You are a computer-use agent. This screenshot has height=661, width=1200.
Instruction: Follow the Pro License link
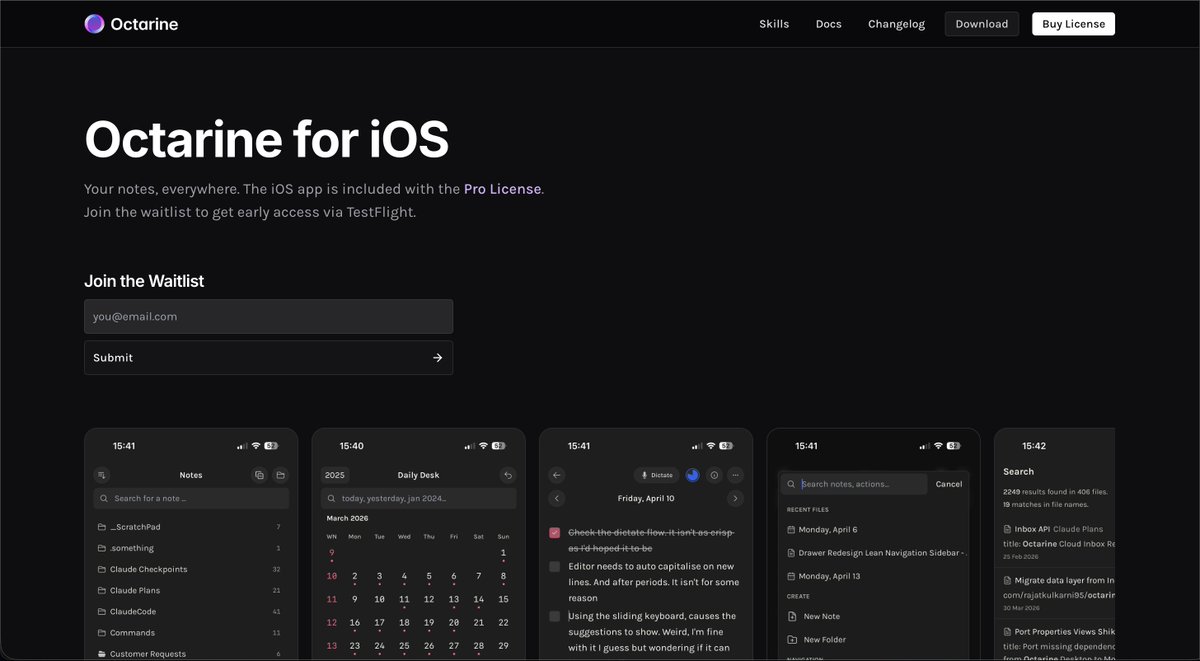(502, 188)
